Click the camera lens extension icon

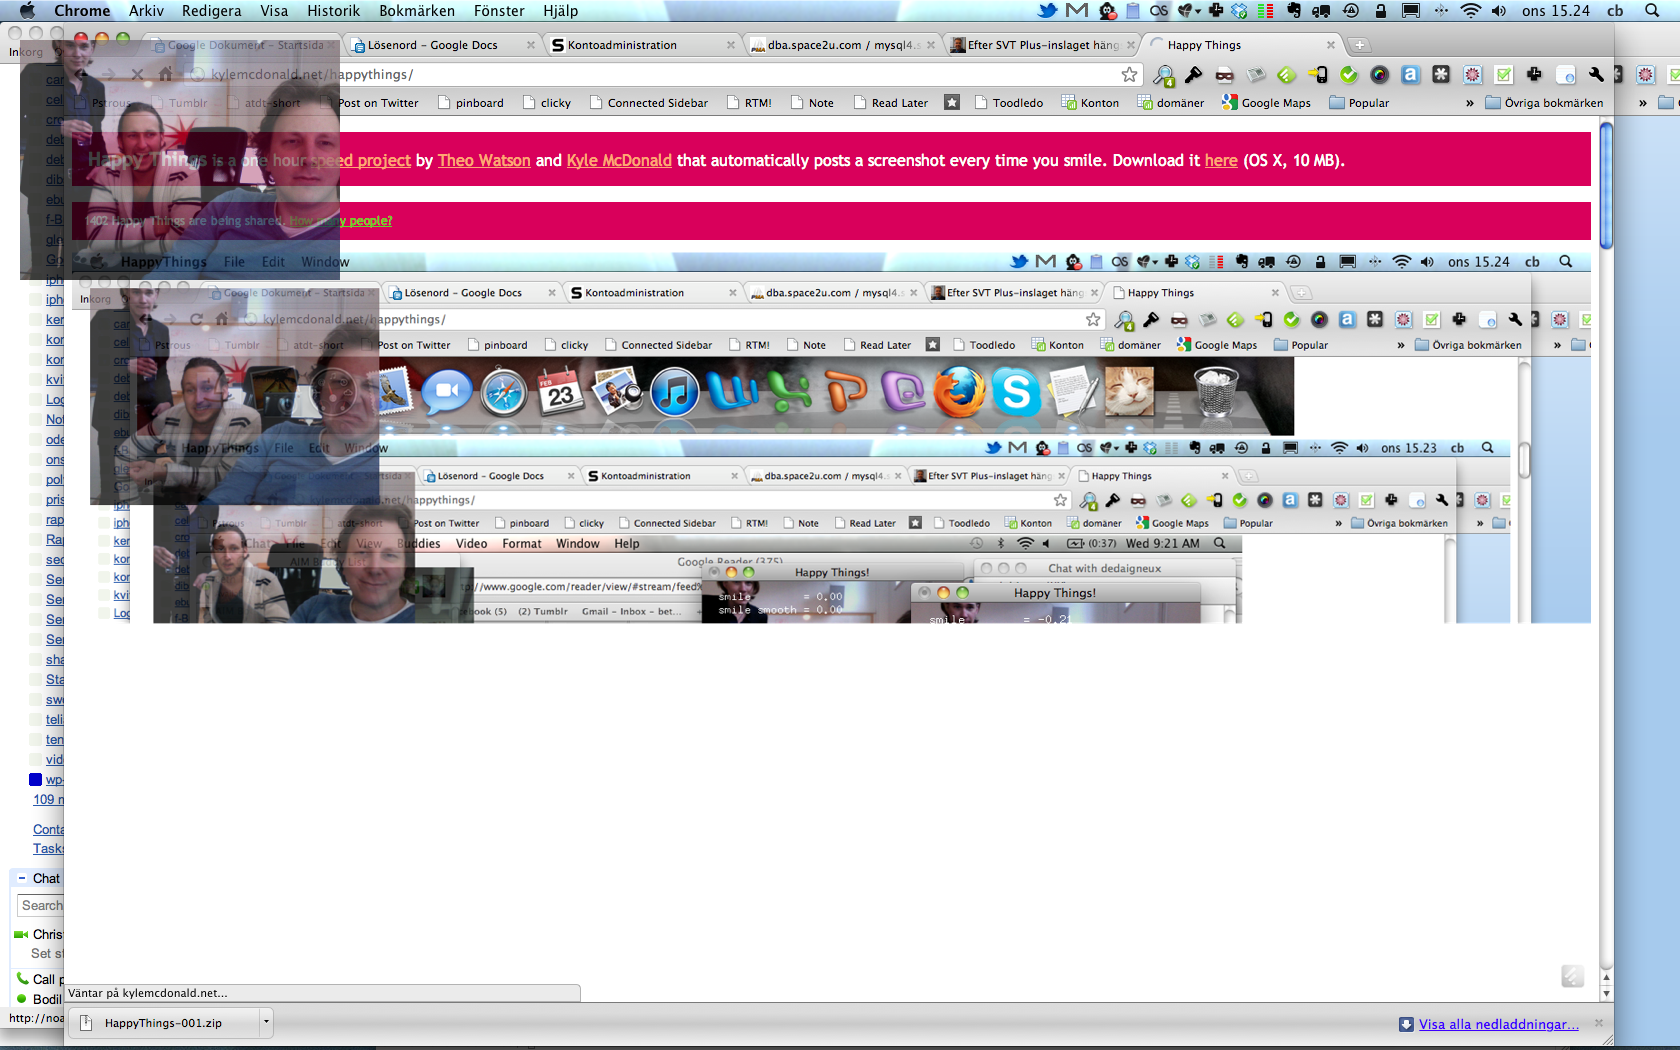coord(1379,75)
